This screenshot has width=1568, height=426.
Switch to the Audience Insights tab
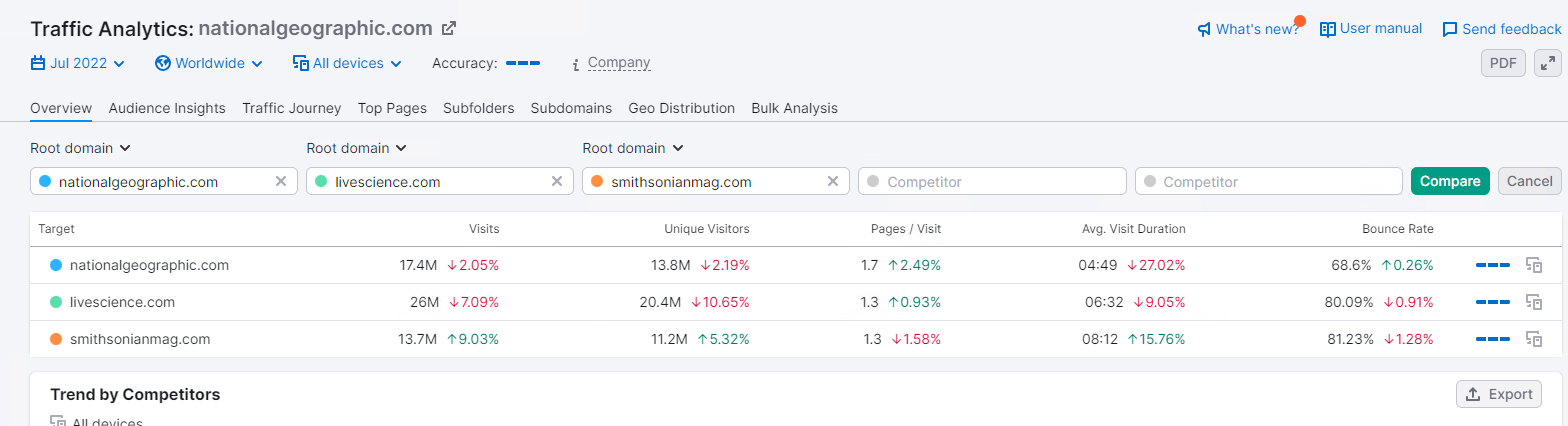[167, 108]
